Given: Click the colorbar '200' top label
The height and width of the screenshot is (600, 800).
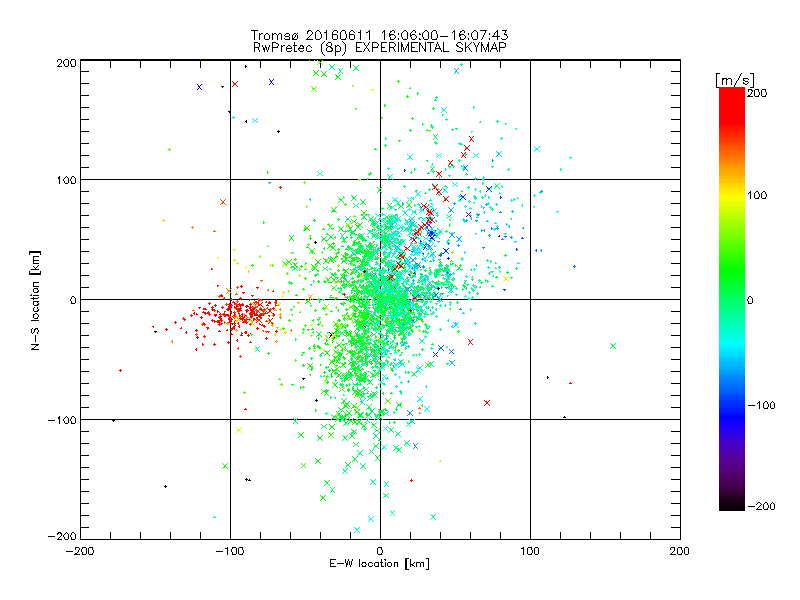Looking at the screenshot, I should point(757,93).
